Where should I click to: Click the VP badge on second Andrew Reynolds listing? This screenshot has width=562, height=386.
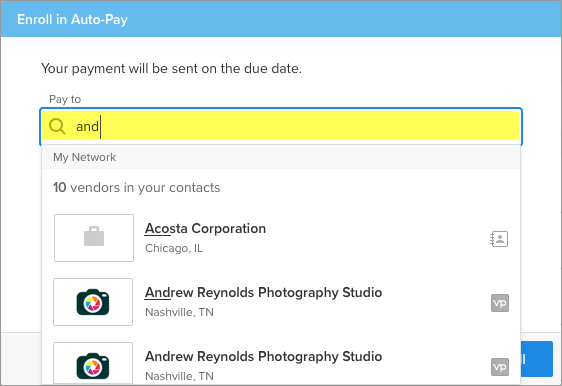click(500, 367)
